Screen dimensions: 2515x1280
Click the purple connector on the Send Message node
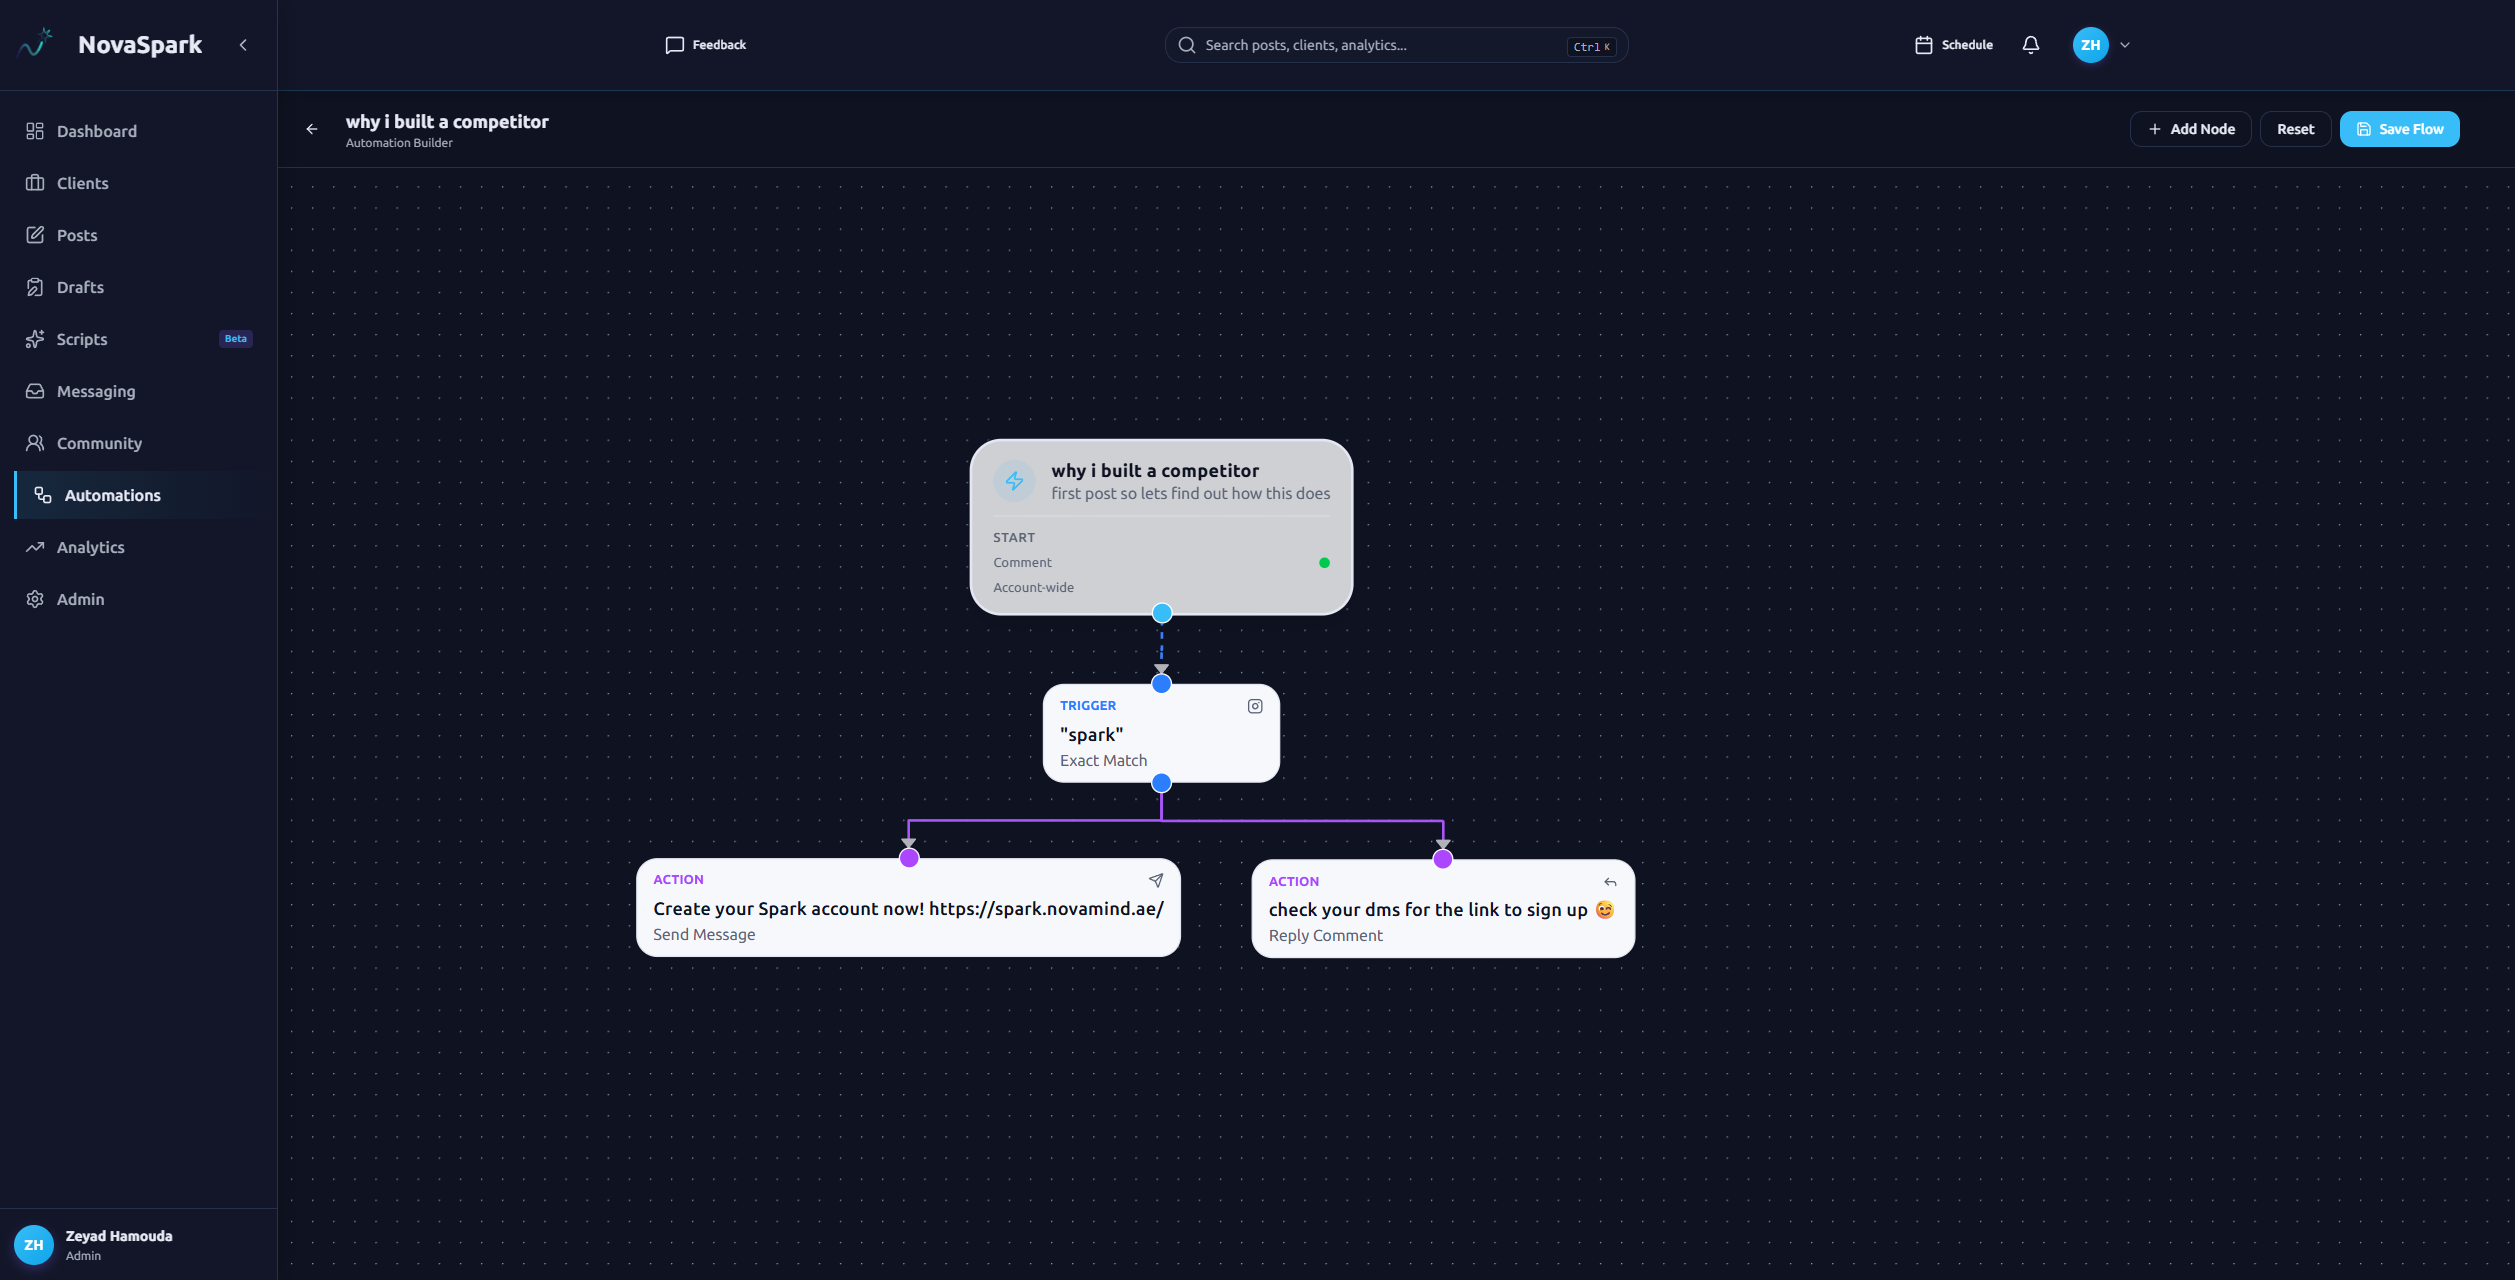909,858
